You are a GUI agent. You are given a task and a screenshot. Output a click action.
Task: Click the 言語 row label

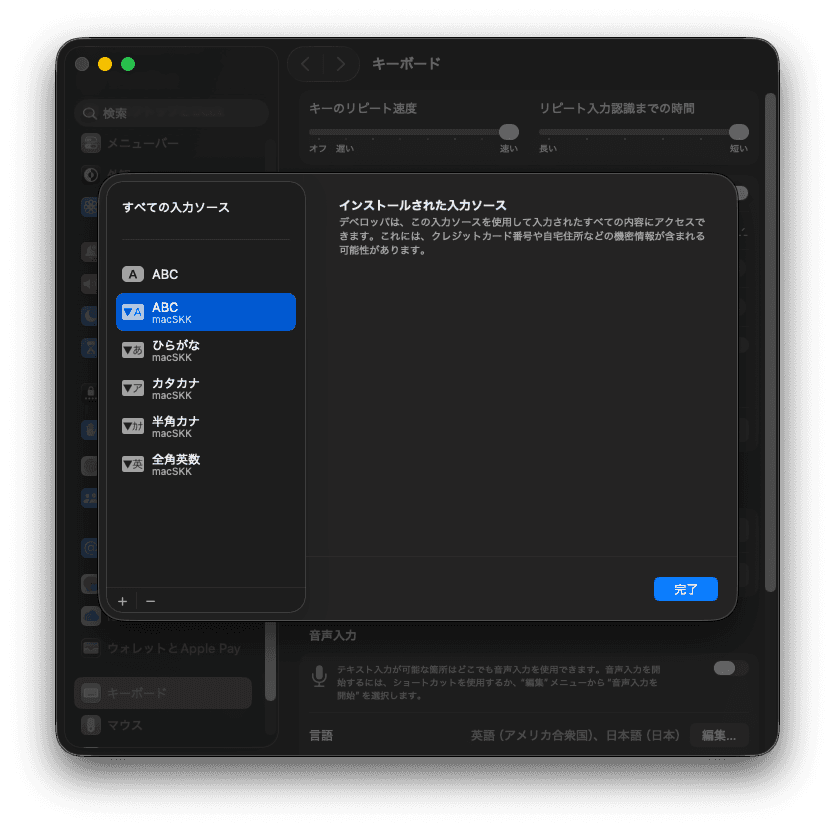click(321, 736)
